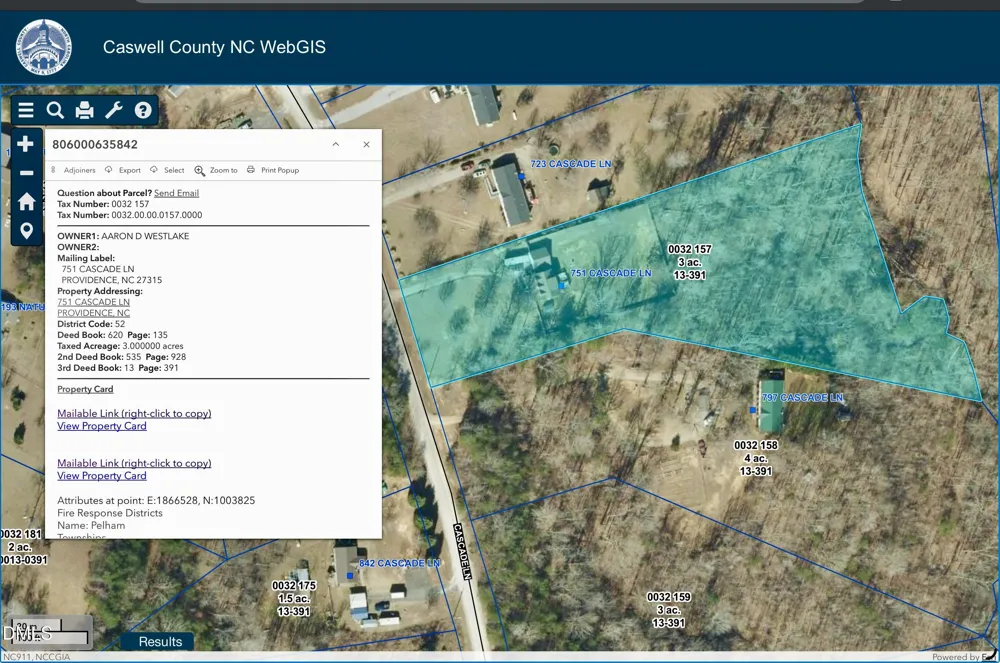Click parcel label 0032 158 on map
This screenshot has width=1000, height=663.
[756, 458]
